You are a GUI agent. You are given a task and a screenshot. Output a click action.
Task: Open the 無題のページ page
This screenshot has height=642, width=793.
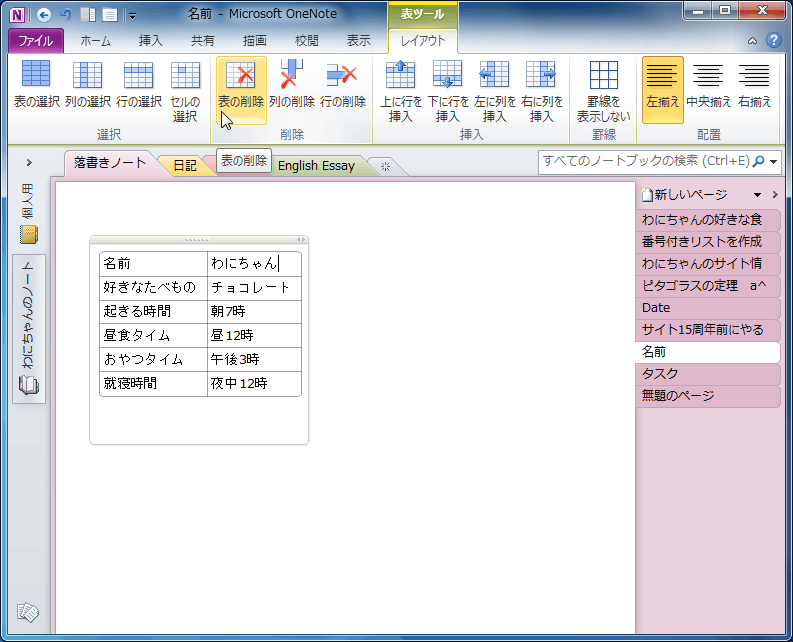click(x=708, y=396)
